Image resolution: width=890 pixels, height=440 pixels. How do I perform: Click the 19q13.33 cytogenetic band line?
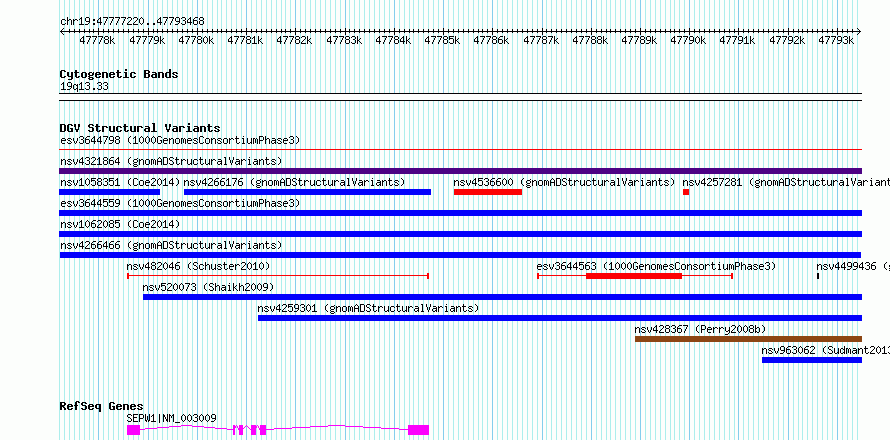click(x=460, y=97)
